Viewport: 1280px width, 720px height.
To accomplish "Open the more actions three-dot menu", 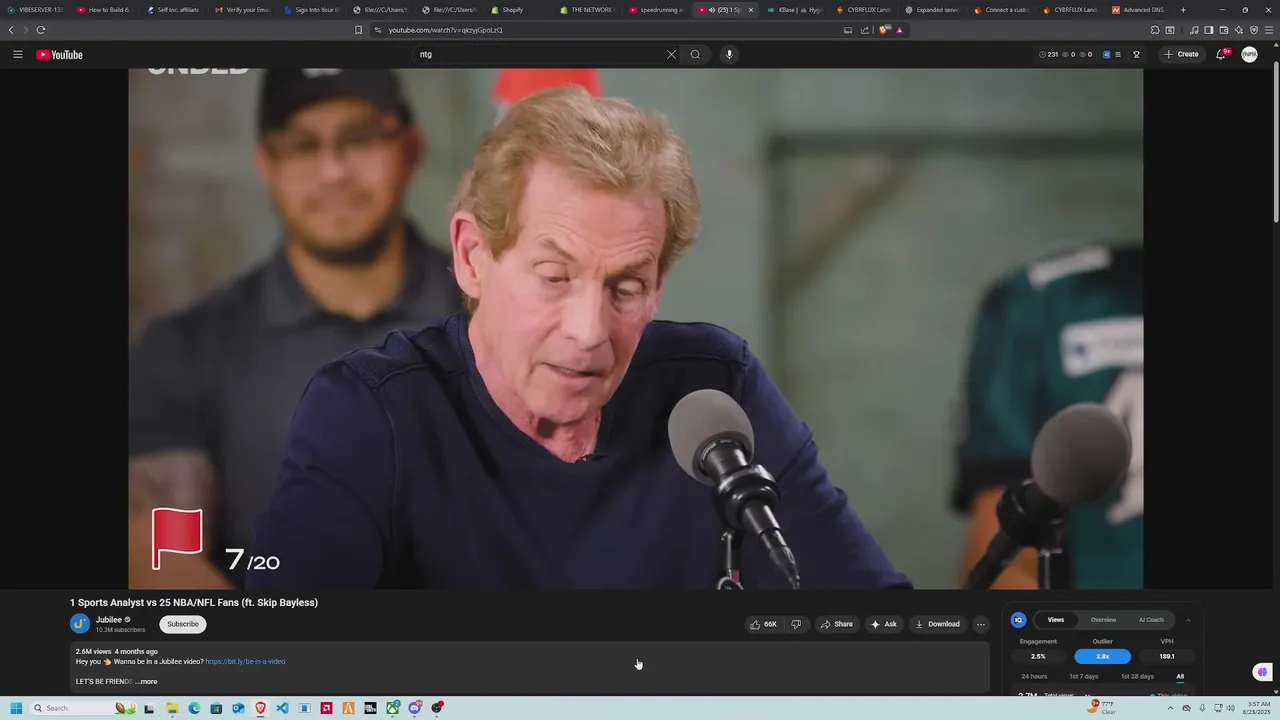I will (x=981, y=624).
